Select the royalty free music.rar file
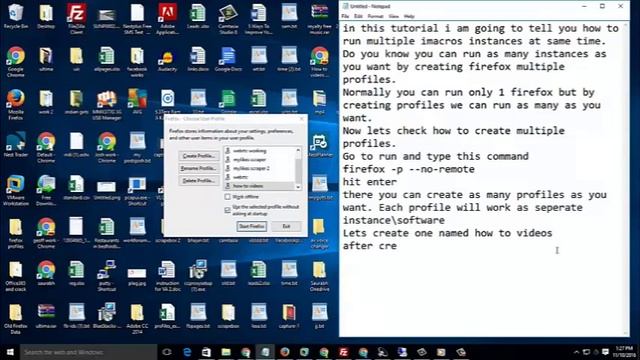The image size is (640, 360). click(x=319, y=18)
